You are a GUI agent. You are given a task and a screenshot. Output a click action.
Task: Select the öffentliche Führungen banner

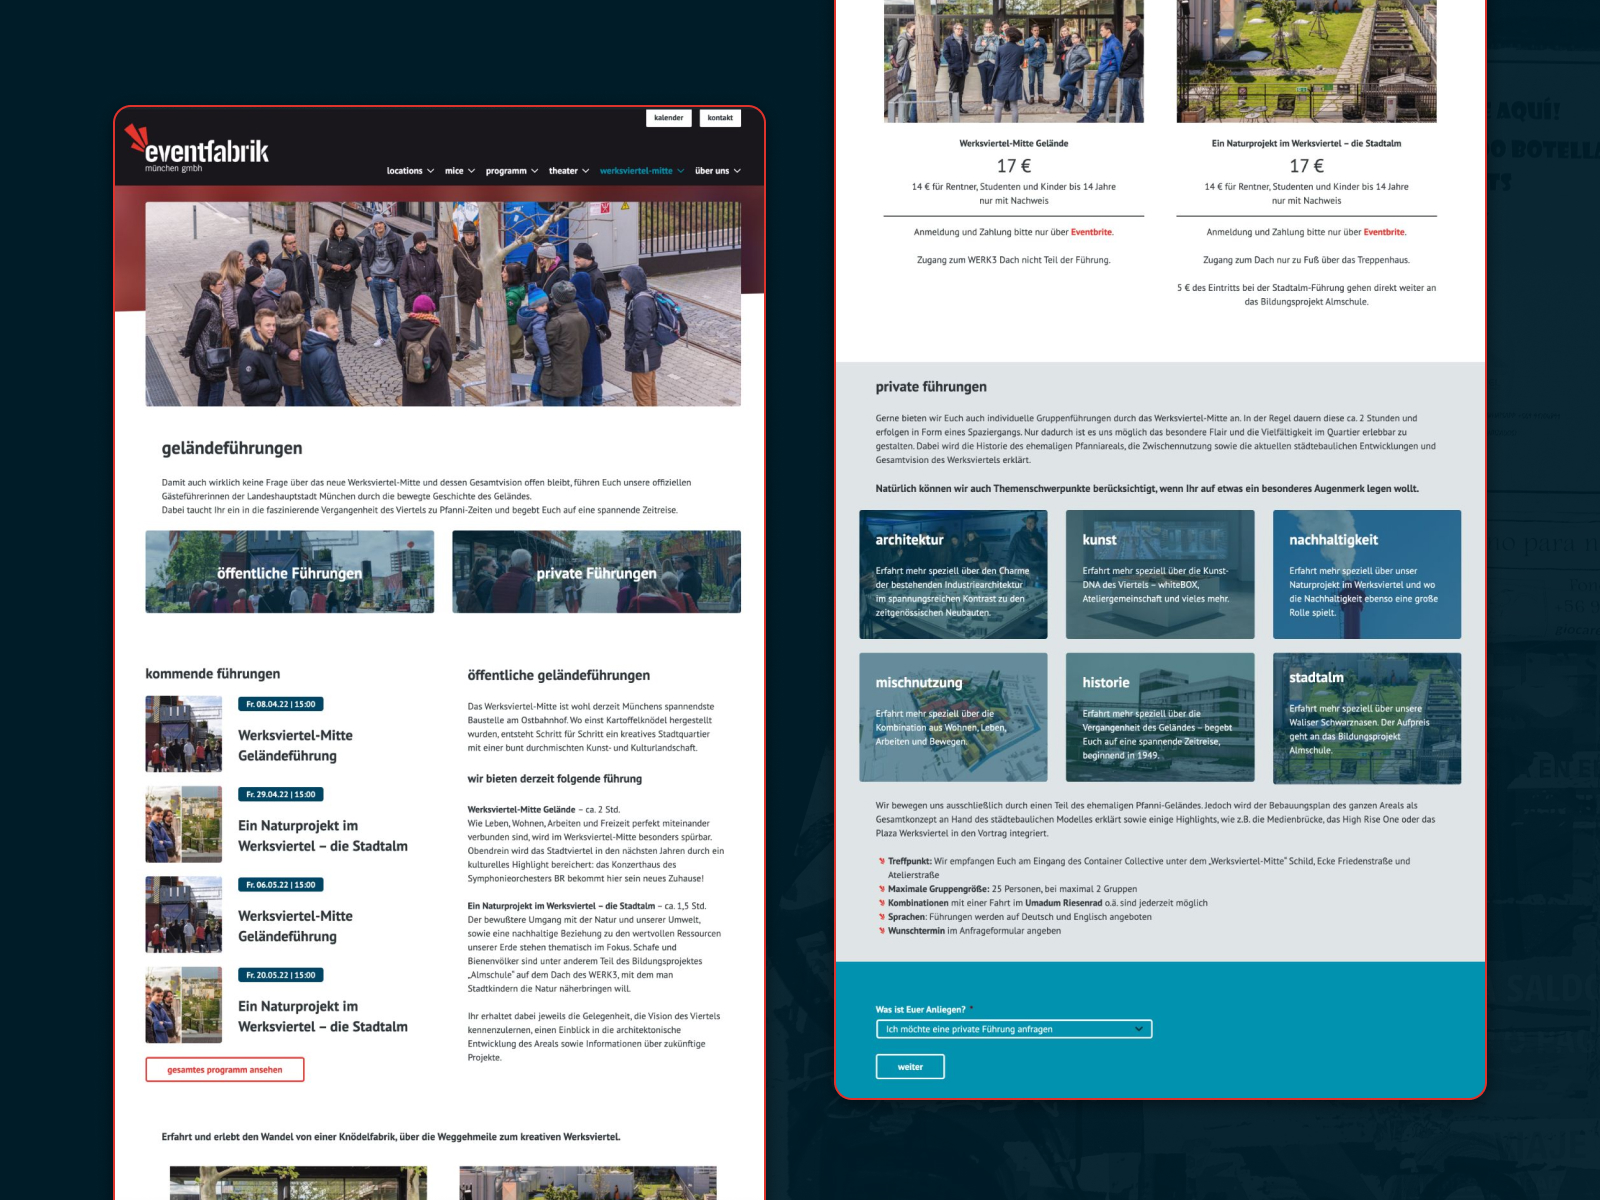click(x=290, y=572)
